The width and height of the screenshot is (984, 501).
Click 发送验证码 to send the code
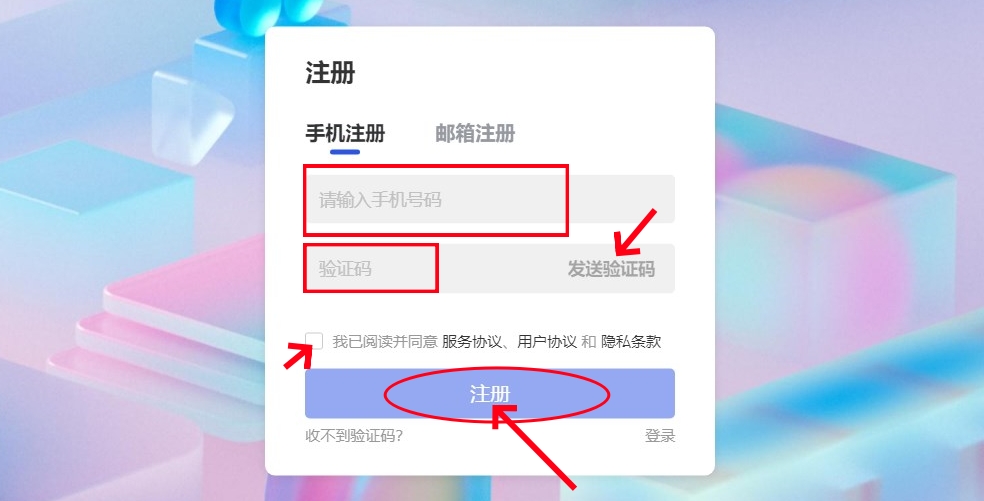pos(611,269)
